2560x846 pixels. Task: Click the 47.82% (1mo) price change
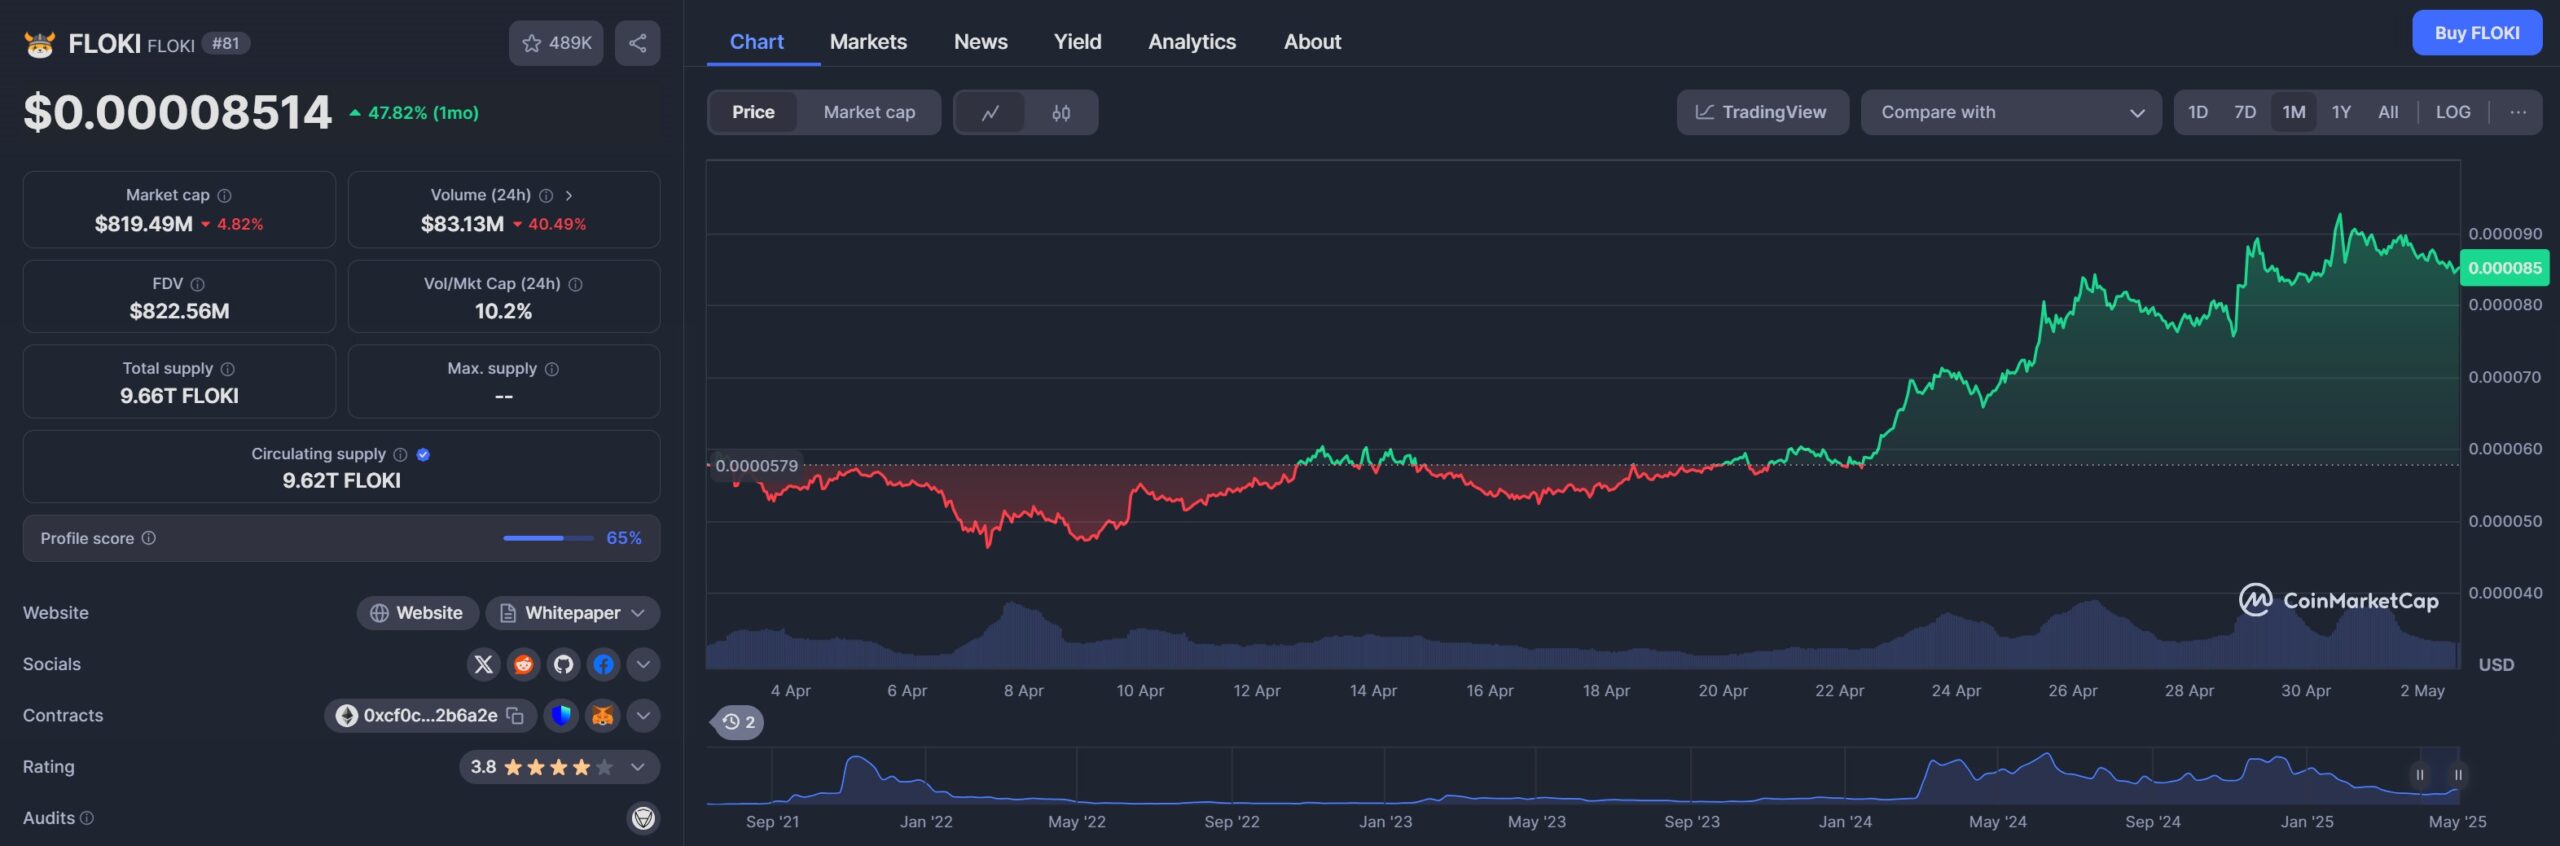pos(414,113)
